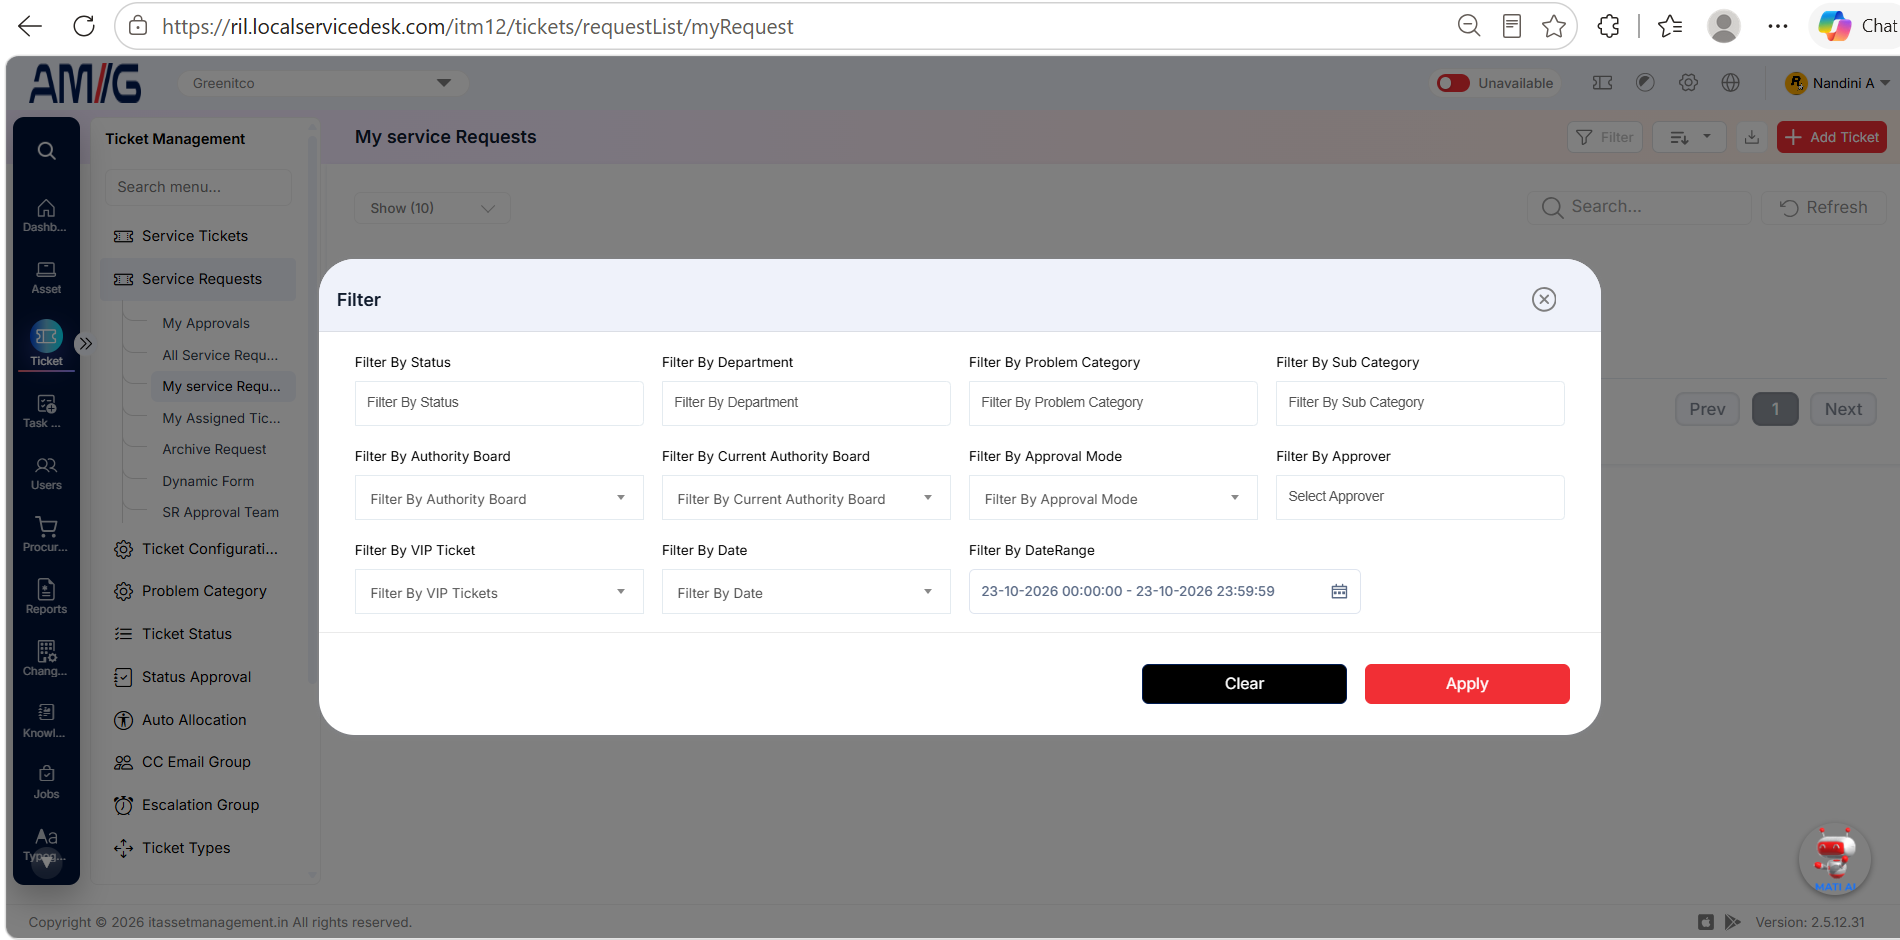
Task: Open Jobs module in left rail
Action: [x=46, y=782]
